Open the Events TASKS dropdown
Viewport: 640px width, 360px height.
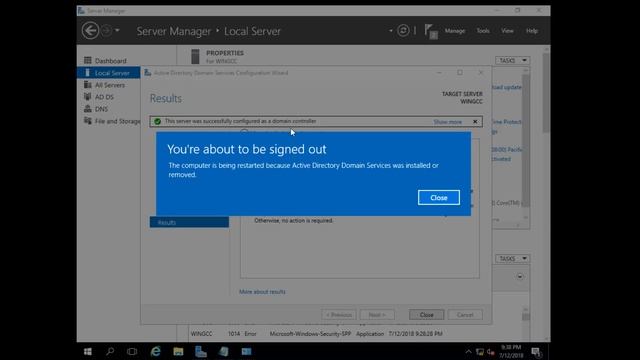point(513,258)
